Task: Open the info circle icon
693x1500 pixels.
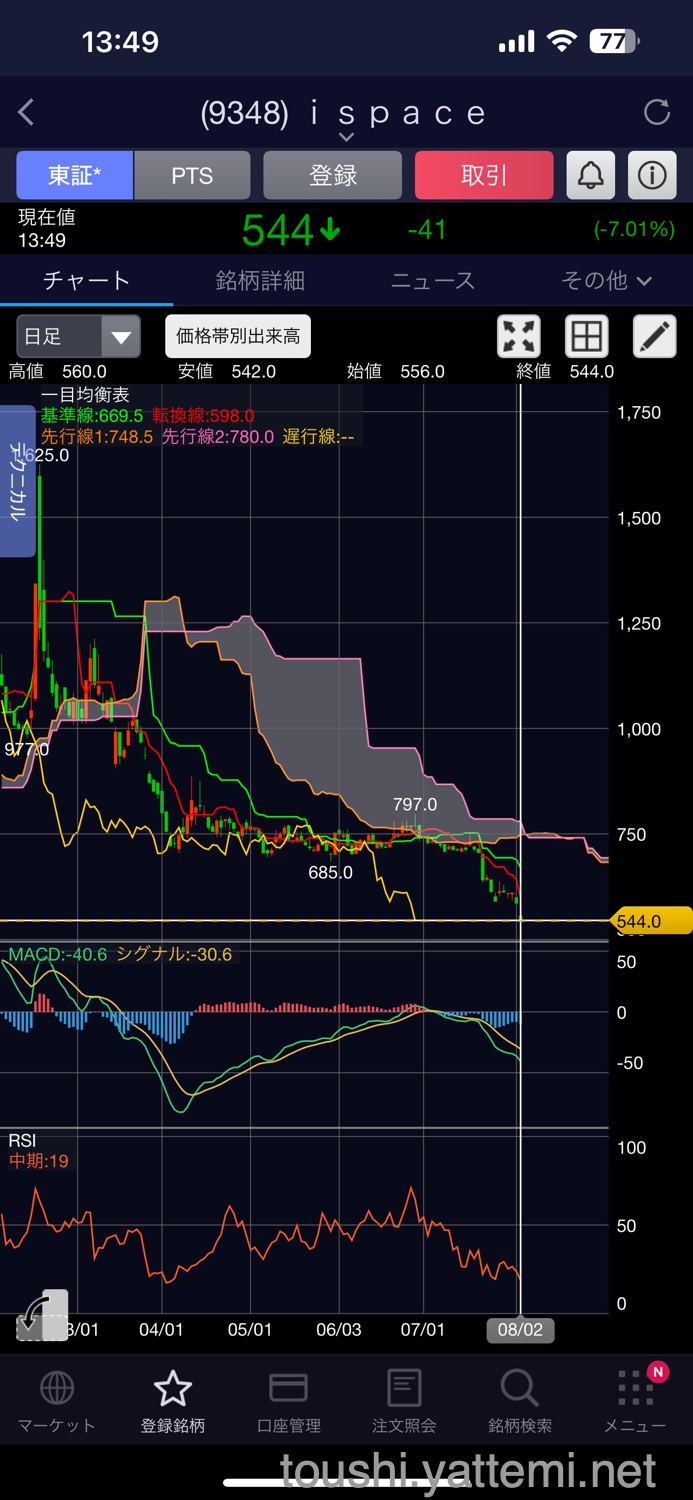Action: pyautogui.click(x=652, y=176)
